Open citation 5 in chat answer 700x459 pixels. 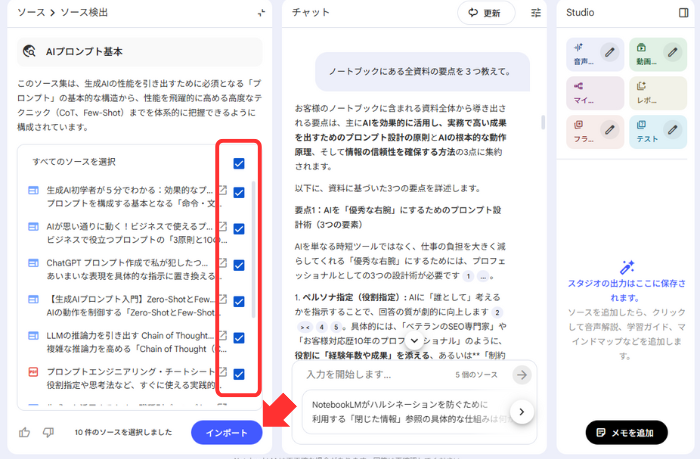pyautogui.click(x=336, y=327)
